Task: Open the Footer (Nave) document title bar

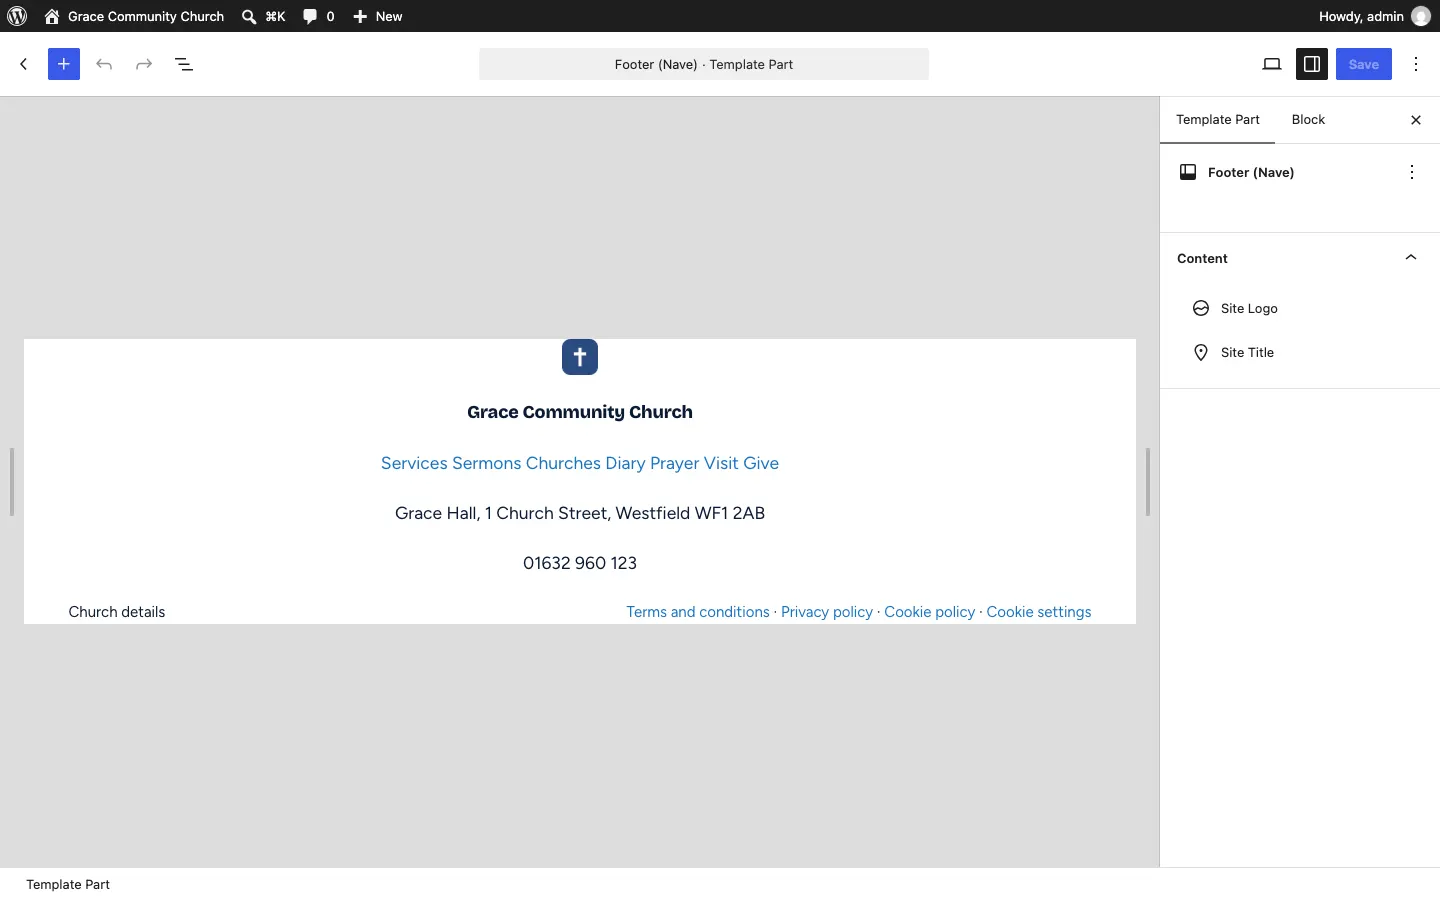Action: click(704, 64)
